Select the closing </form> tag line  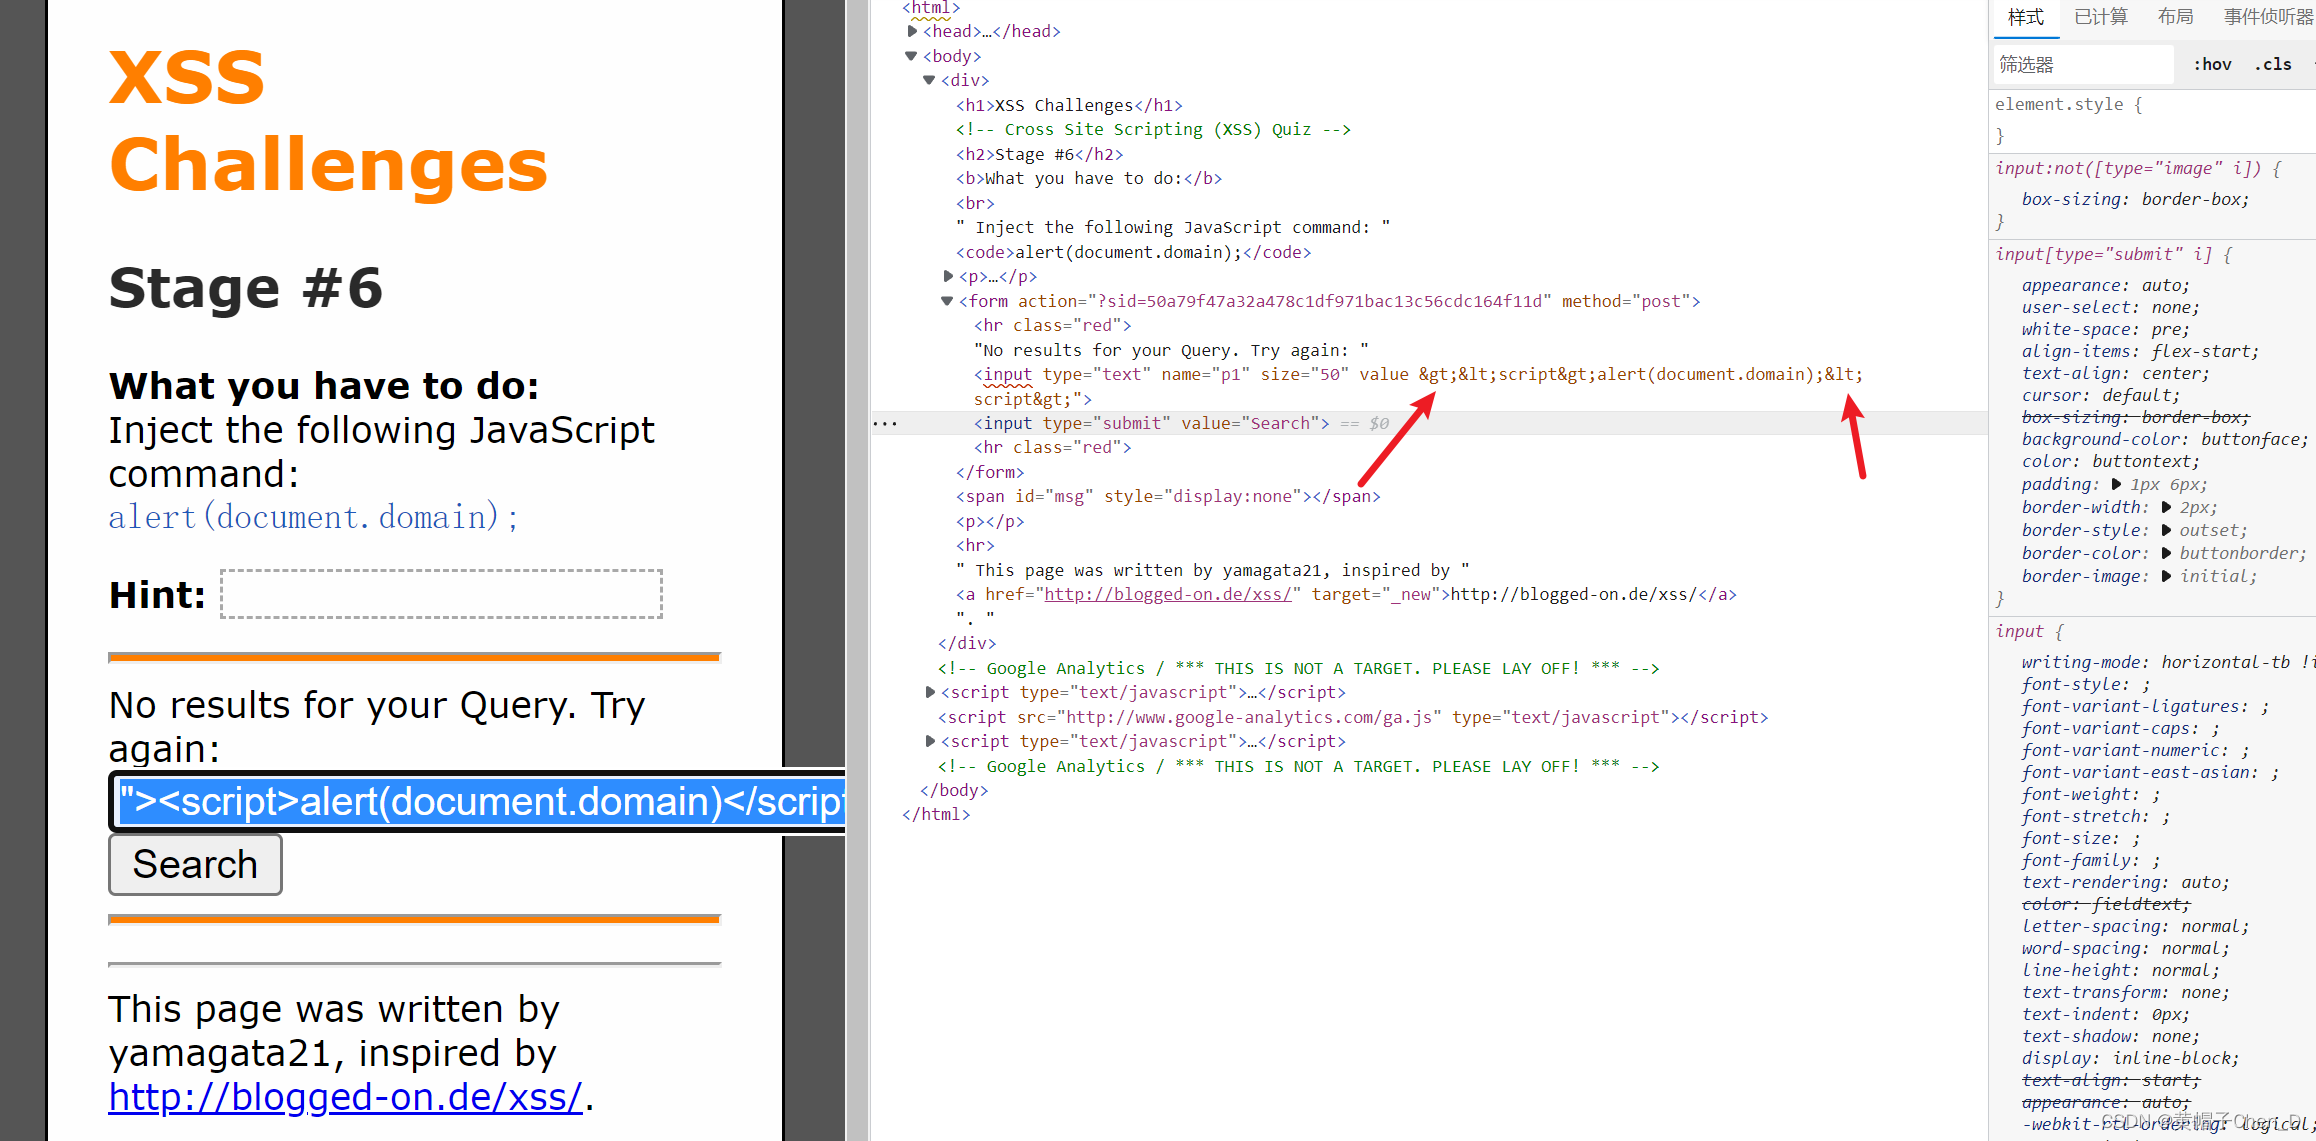pos(990,472)
